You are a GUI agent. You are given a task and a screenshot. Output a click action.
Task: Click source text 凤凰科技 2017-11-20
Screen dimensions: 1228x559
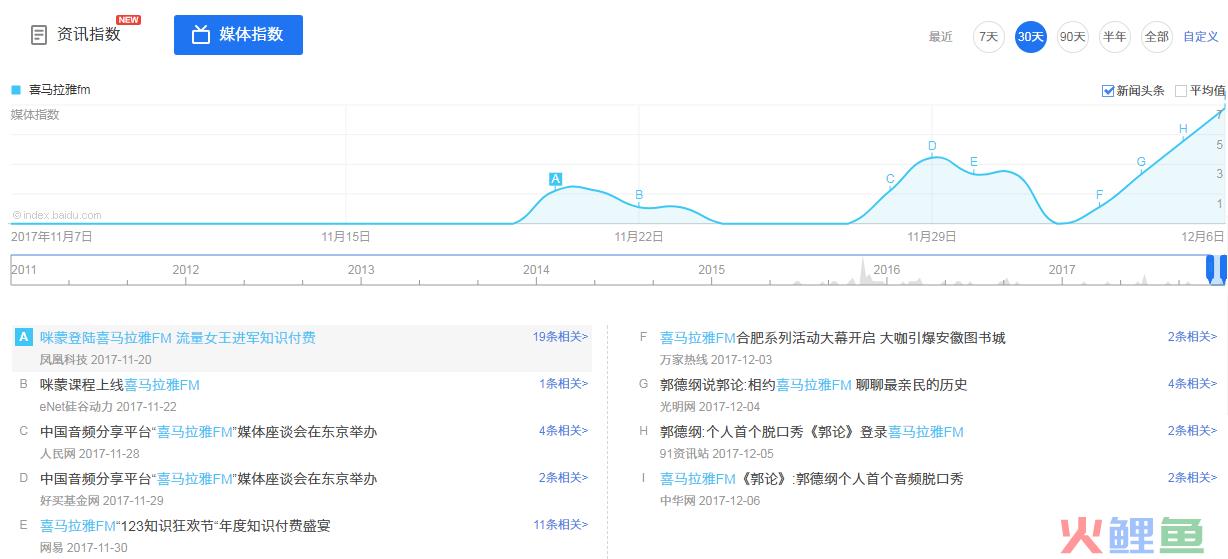coord(95,360)
